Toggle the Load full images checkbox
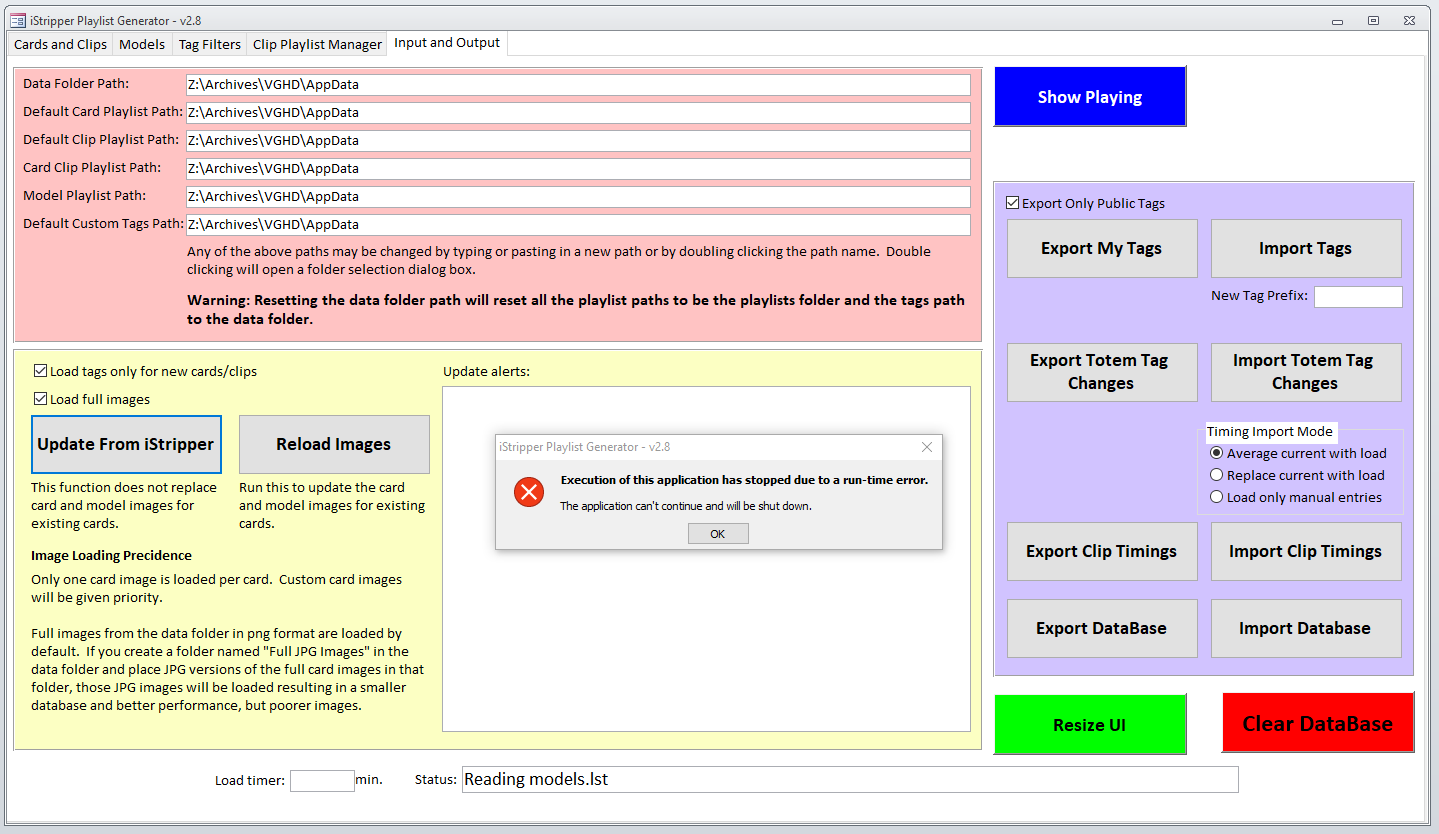 (x=40, y=399)
